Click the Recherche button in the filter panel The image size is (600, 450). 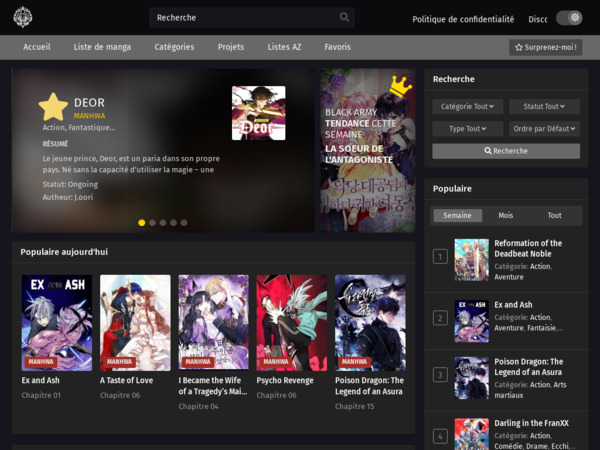(x=506, y=151)
